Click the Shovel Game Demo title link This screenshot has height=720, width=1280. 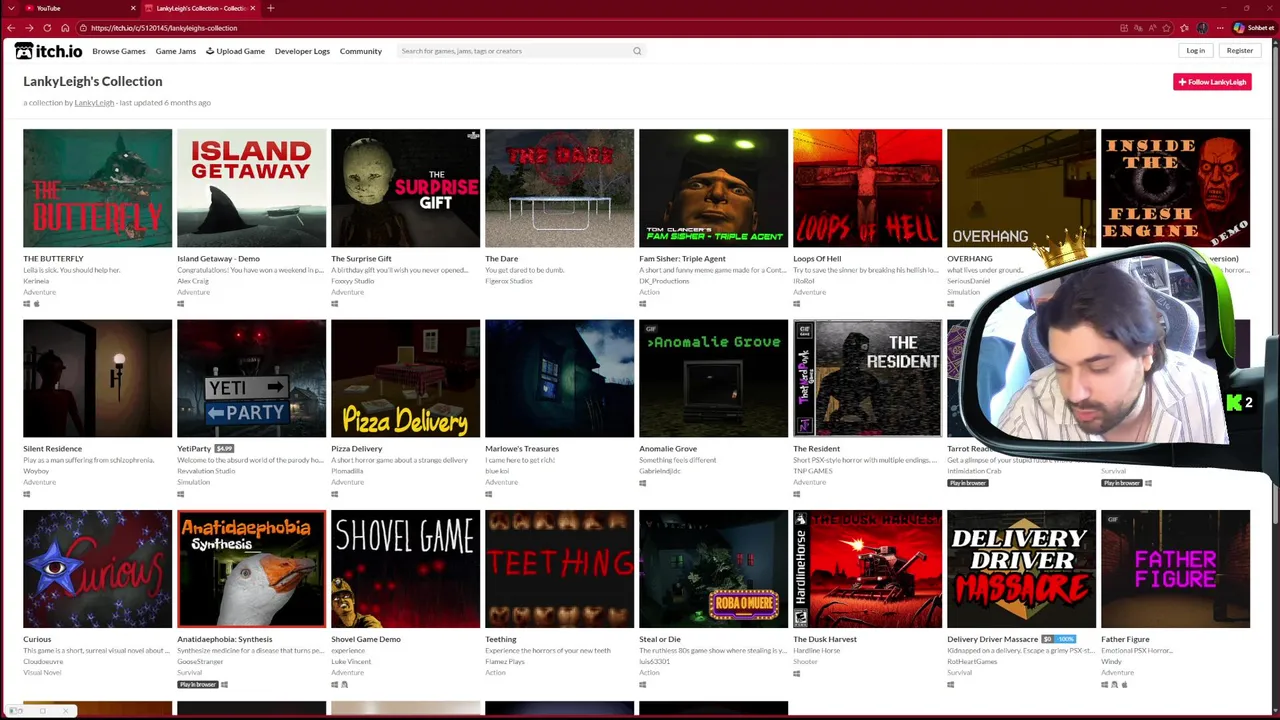[366, 639]
